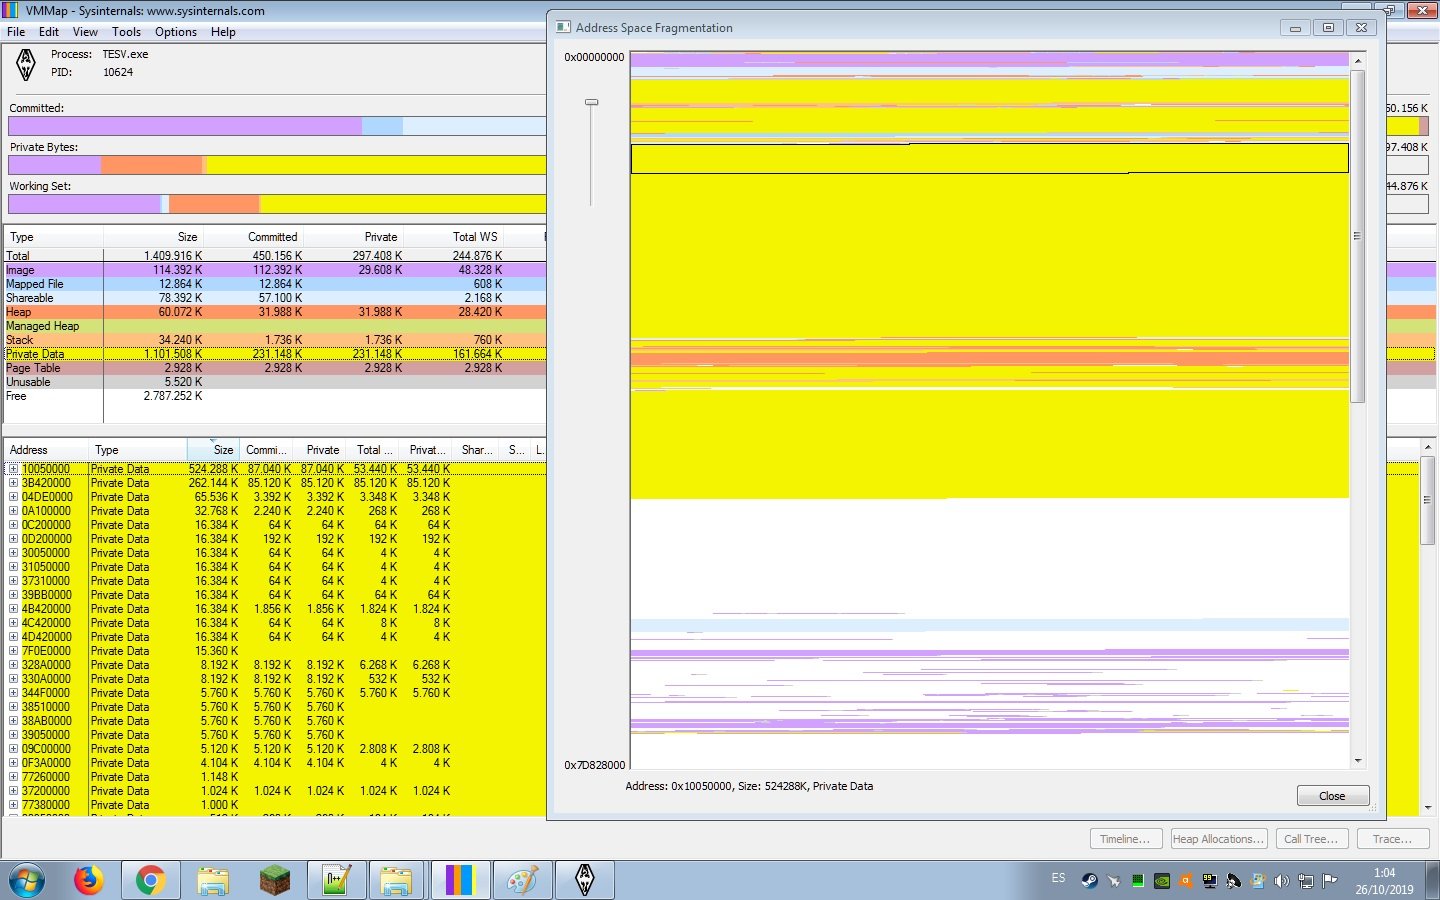Select the Managed Heap summary row
The width and height of the screenshot is (1440, 900).
(275, 326)
